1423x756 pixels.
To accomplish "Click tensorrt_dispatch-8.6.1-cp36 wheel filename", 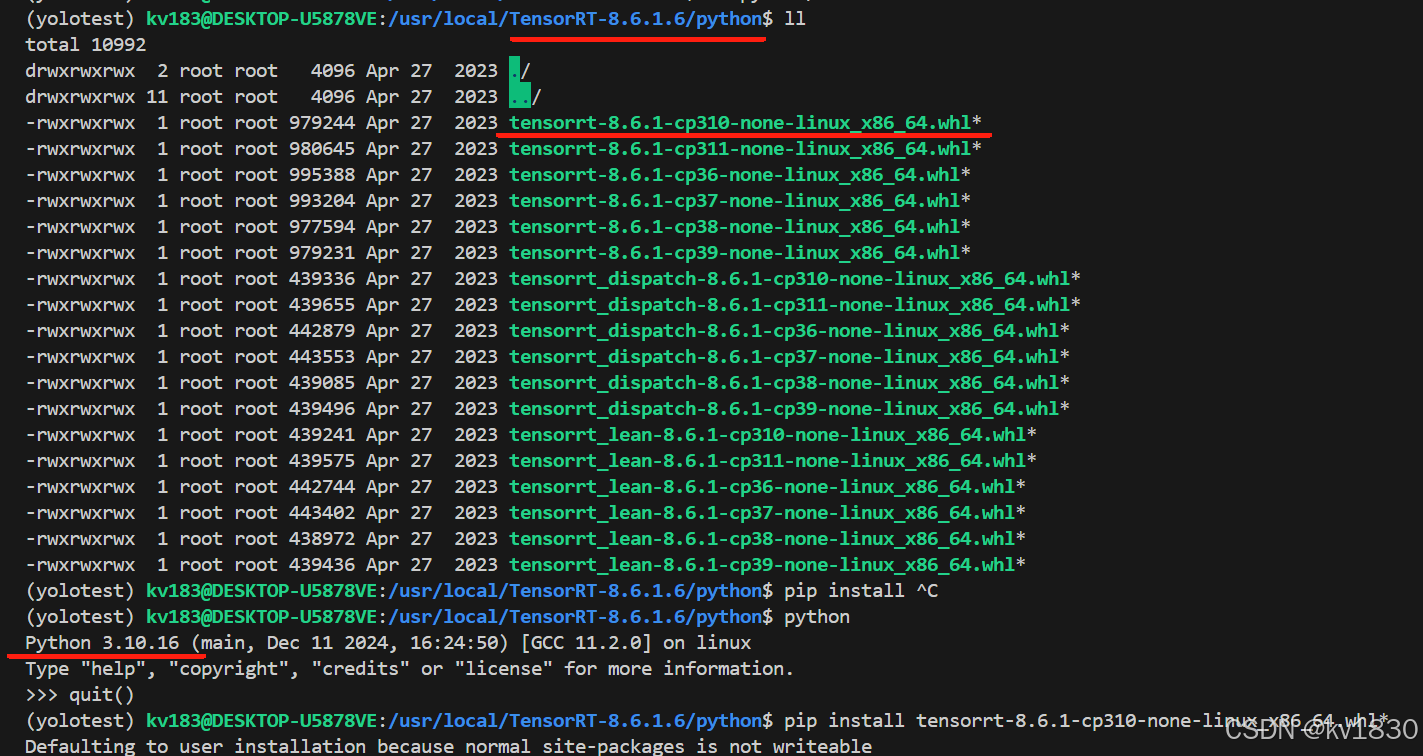I will click(784, 331).
